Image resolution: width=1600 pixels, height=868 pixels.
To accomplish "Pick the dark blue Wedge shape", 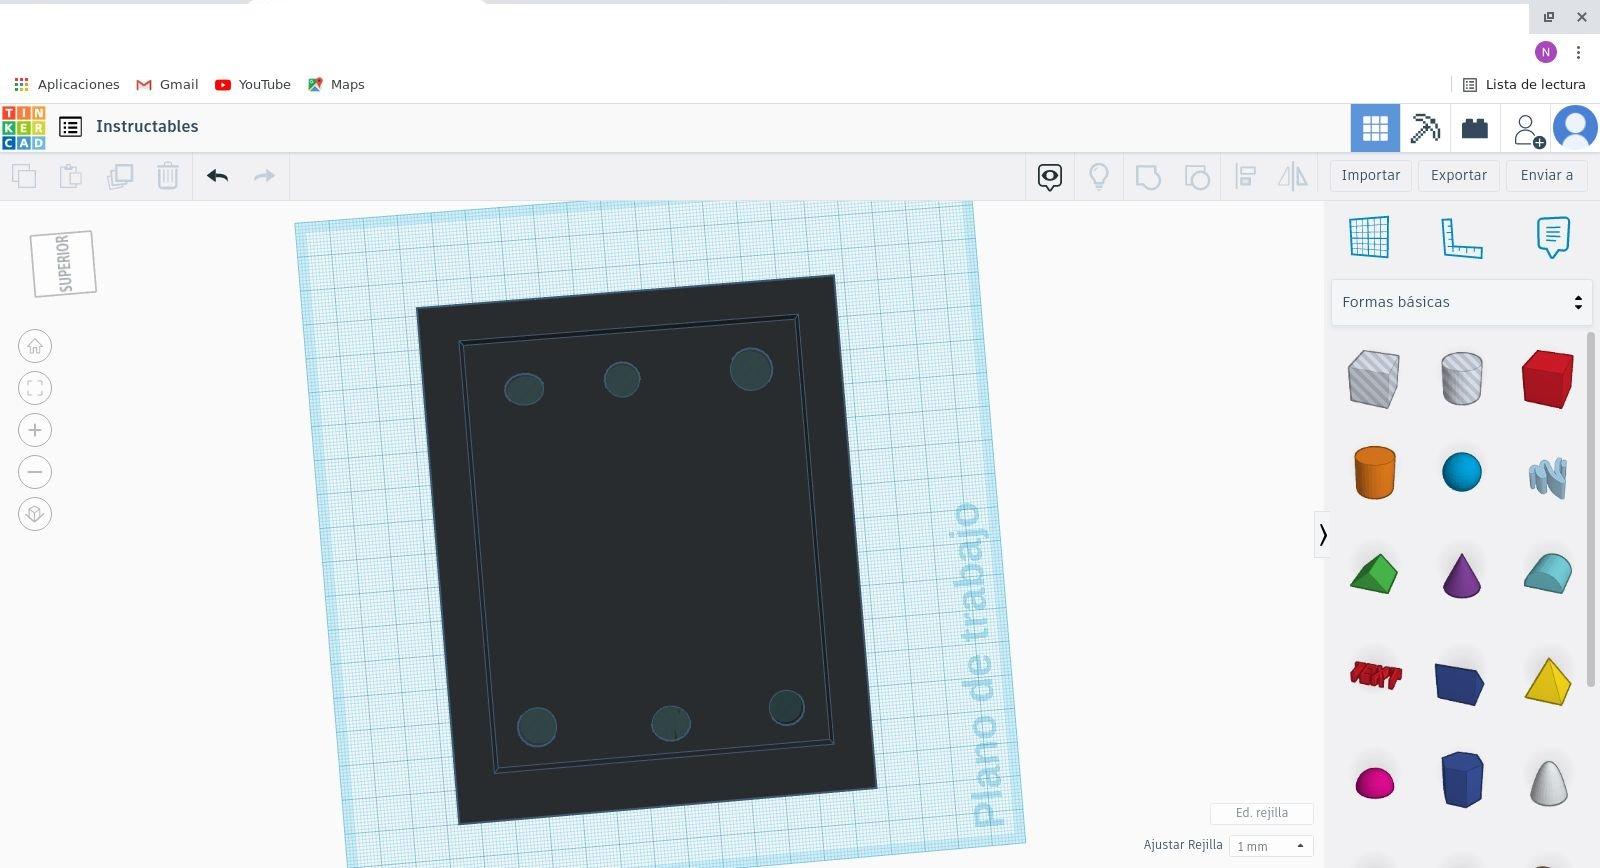I will click(x=1460, y=683).
